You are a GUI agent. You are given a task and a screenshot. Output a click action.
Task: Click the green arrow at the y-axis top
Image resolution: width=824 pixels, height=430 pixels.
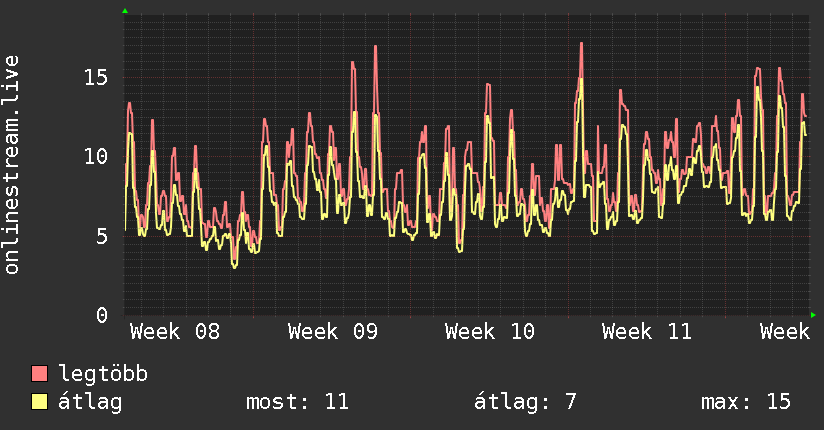point(125,11)
